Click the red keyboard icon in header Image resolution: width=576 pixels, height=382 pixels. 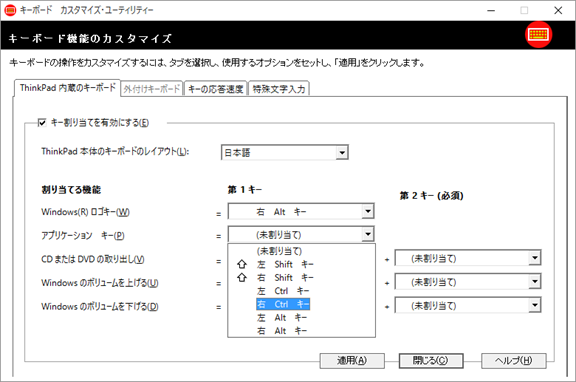click(538, 35)
